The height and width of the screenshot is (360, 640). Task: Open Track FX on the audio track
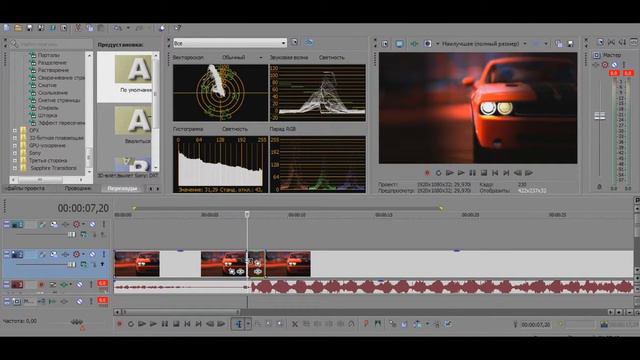pos(64,284)
